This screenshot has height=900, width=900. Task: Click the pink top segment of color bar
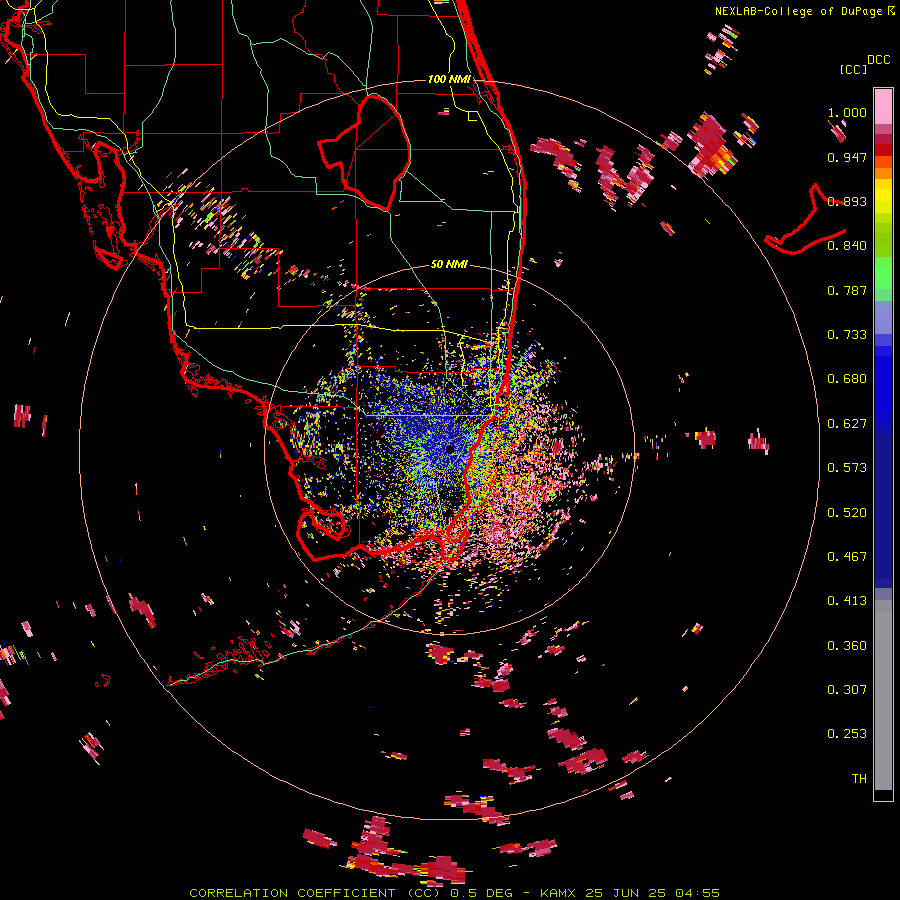click(x=883, y=106)
